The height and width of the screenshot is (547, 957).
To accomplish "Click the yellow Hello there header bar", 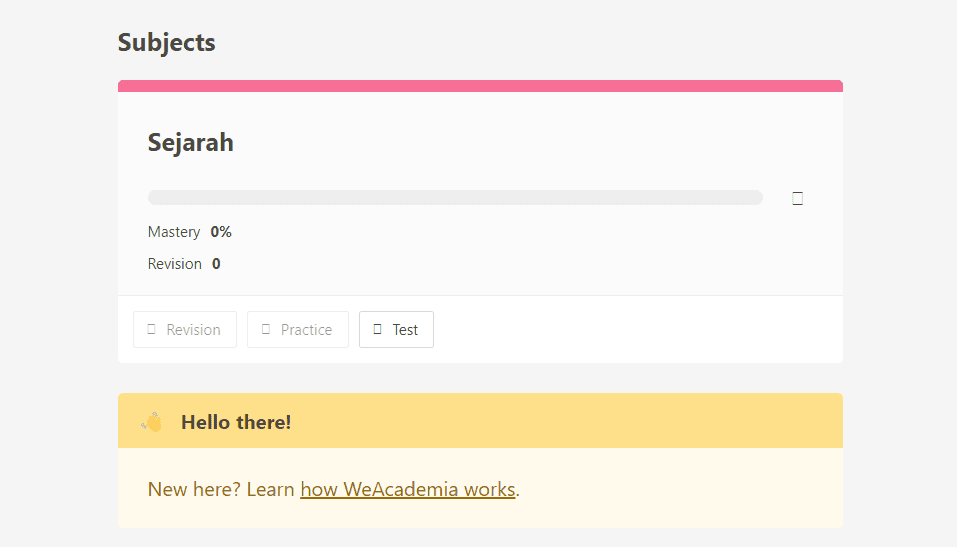I will (480, 421).
